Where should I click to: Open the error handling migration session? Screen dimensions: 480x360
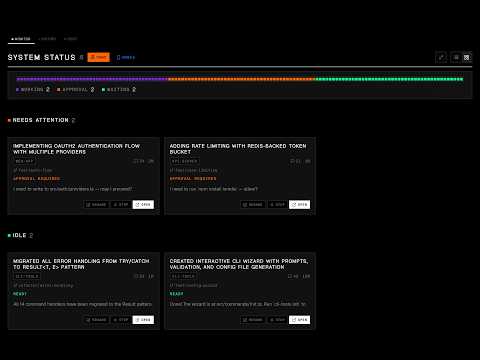pos(143,320)
